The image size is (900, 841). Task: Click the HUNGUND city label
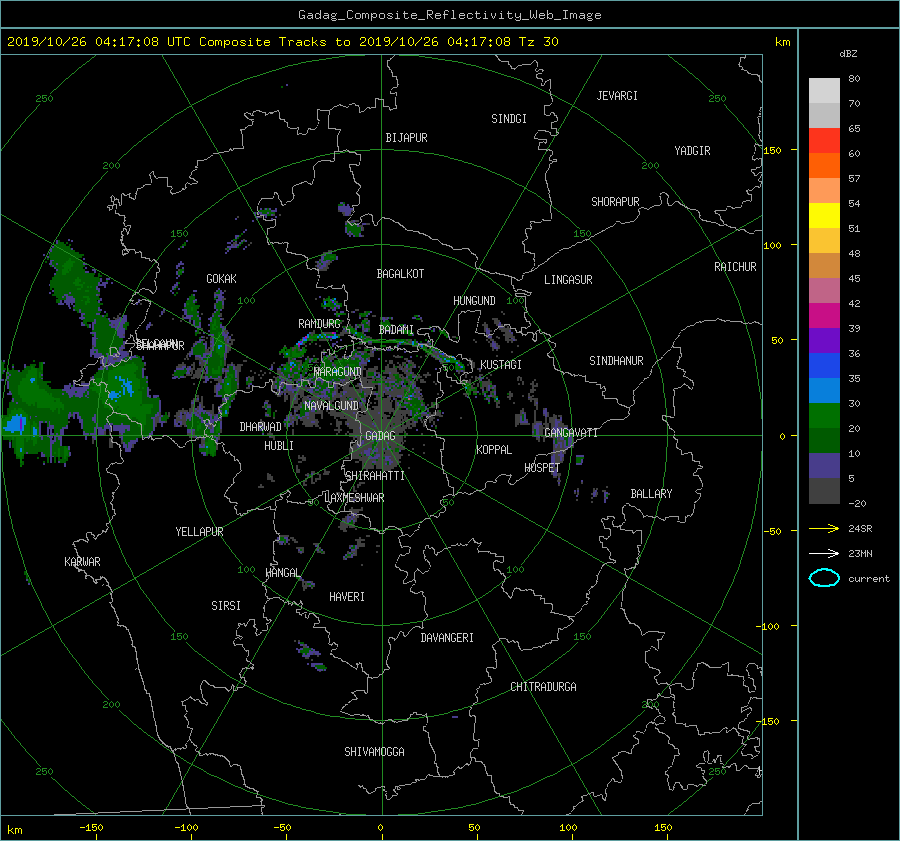(x=474, y=301)
